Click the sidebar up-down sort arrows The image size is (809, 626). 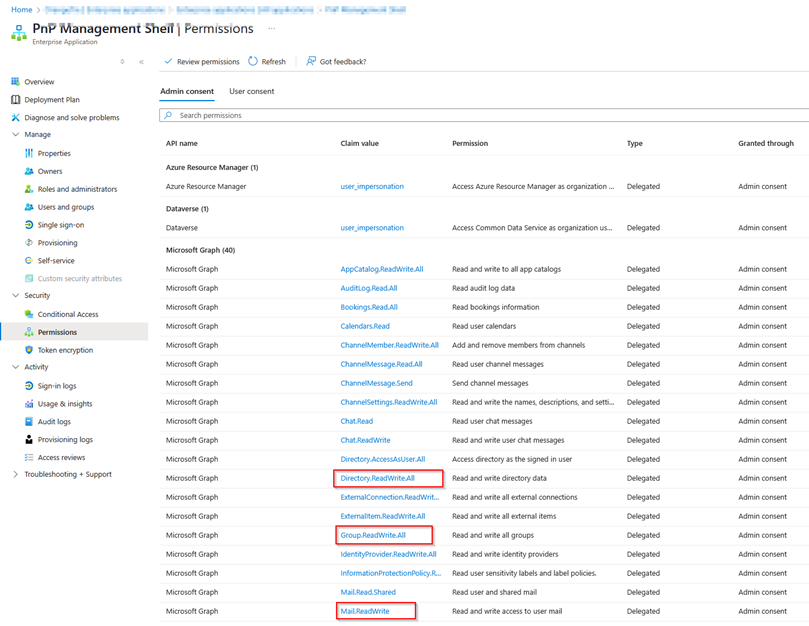point(122,62)
